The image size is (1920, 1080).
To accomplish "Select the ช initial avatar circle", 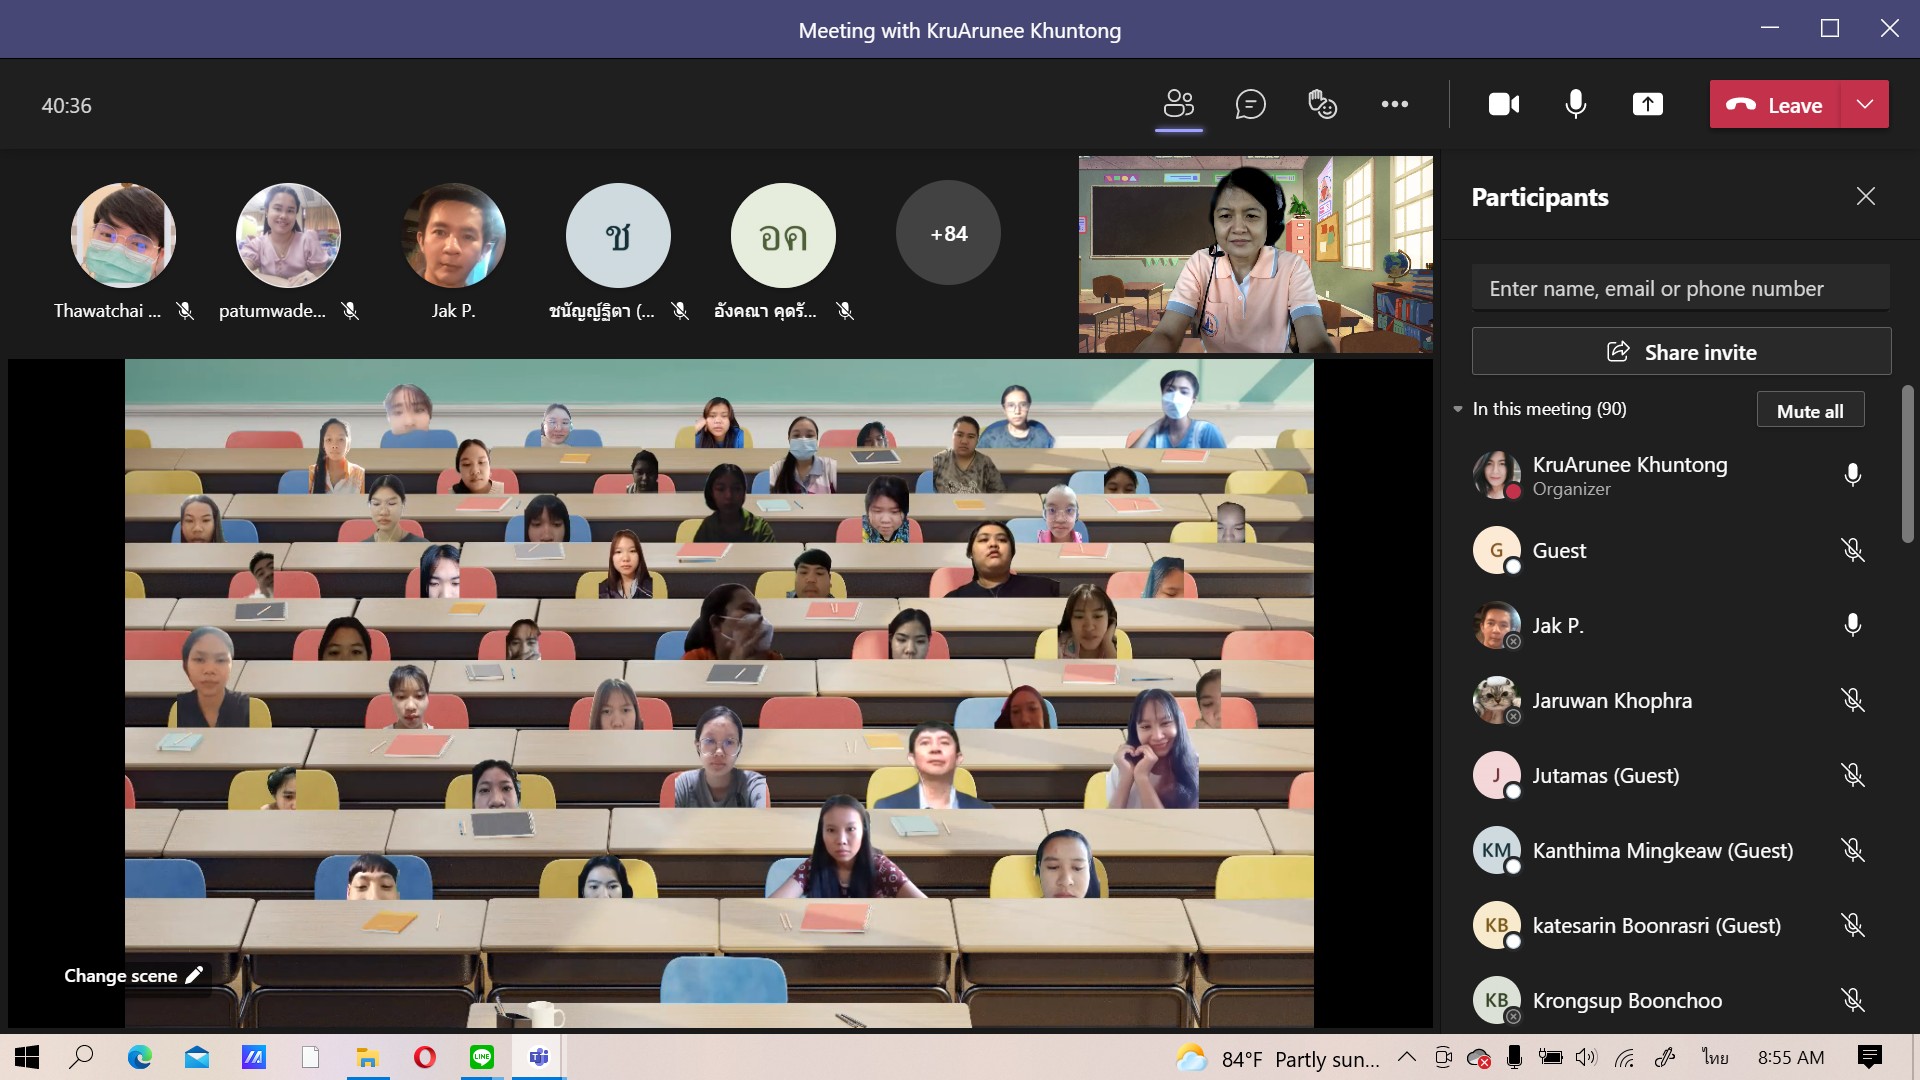I will [618, 235].
